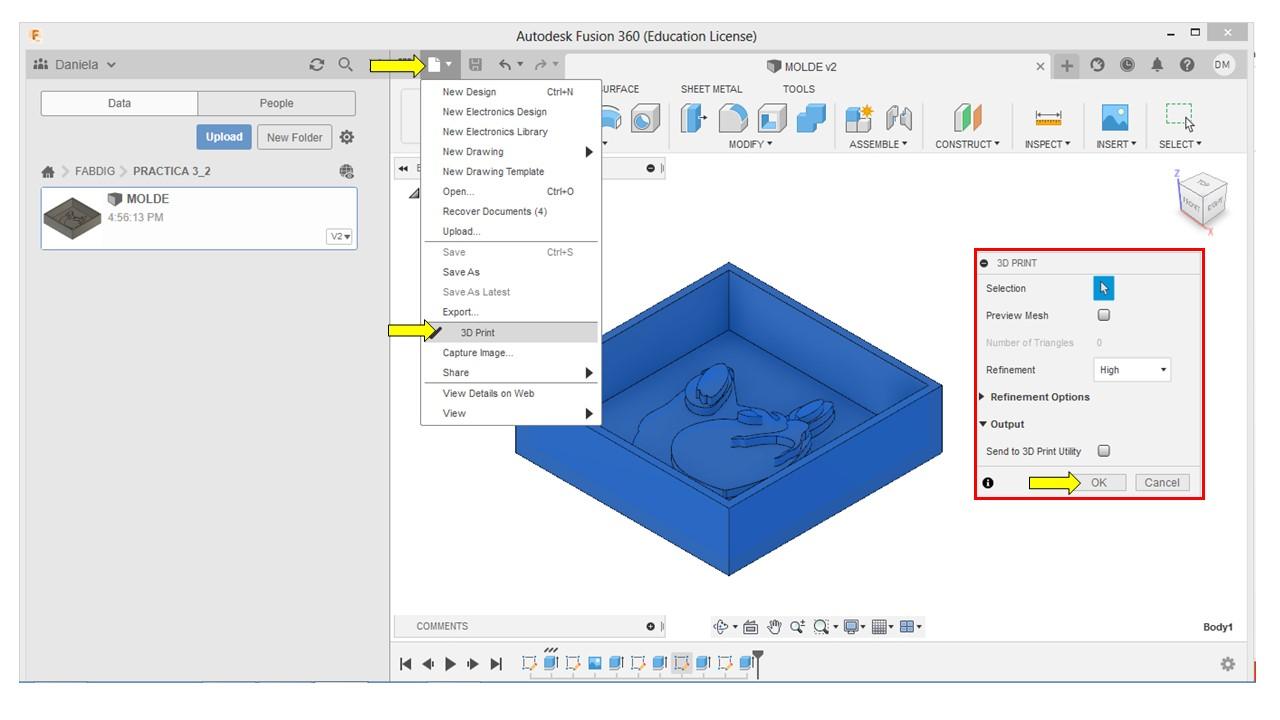Activate the window Select tool
Image resolution: width=1280 pixels, height=720 pixels.
[1182, 117]
